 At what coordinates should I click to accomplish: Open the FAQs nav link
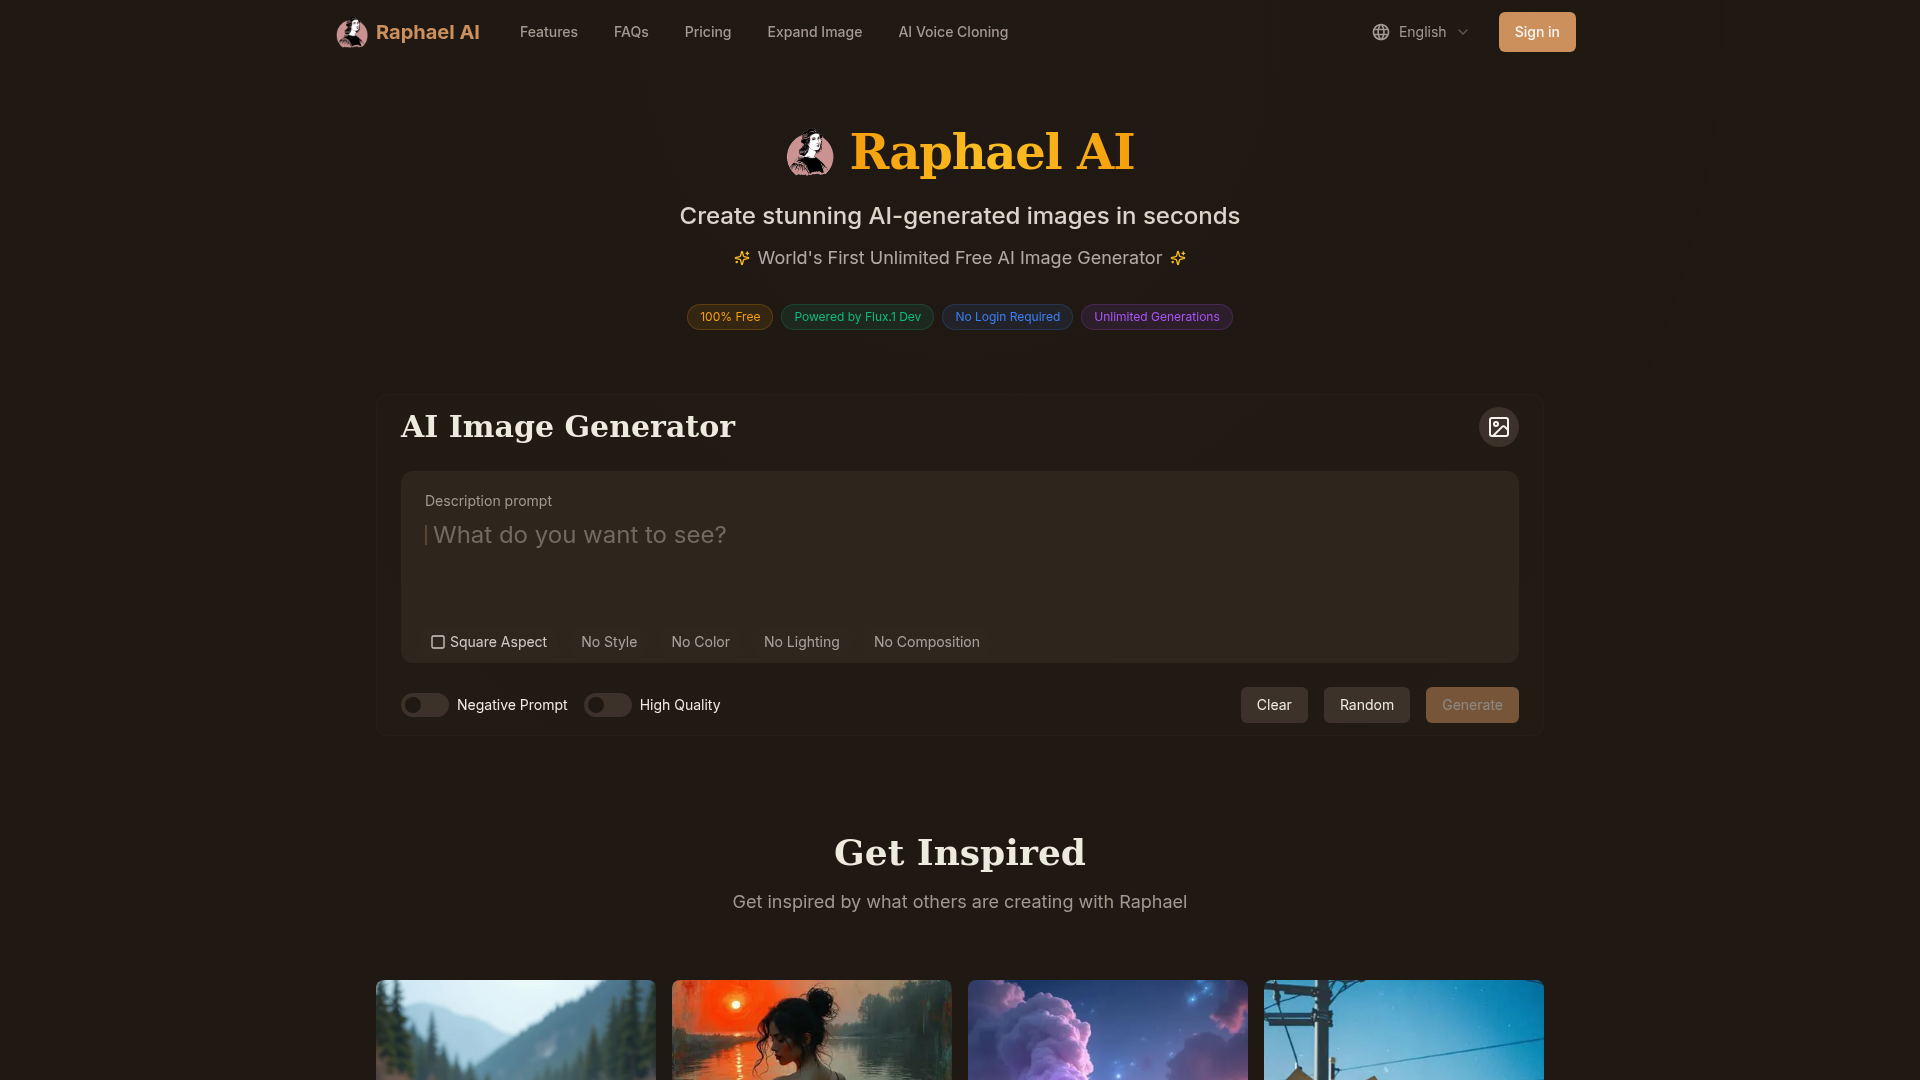[x=631, y=32]
